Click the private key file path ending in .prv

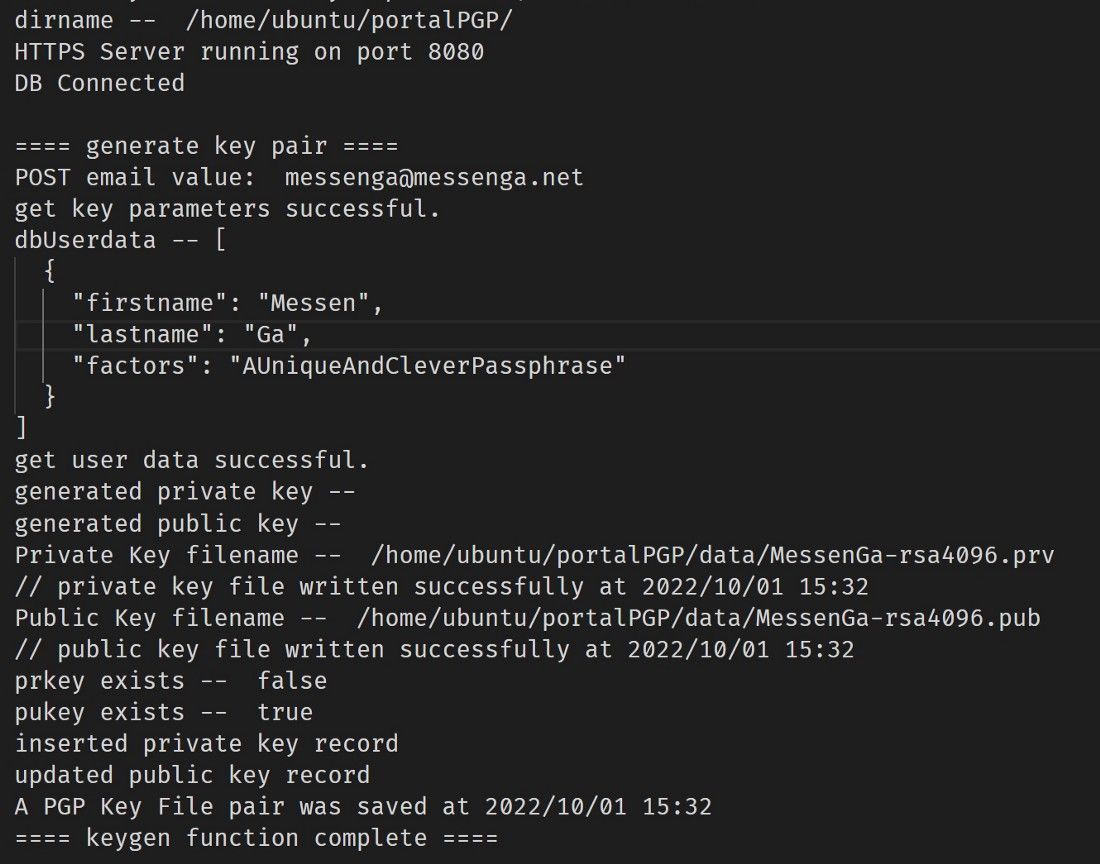tap(712, 555)
